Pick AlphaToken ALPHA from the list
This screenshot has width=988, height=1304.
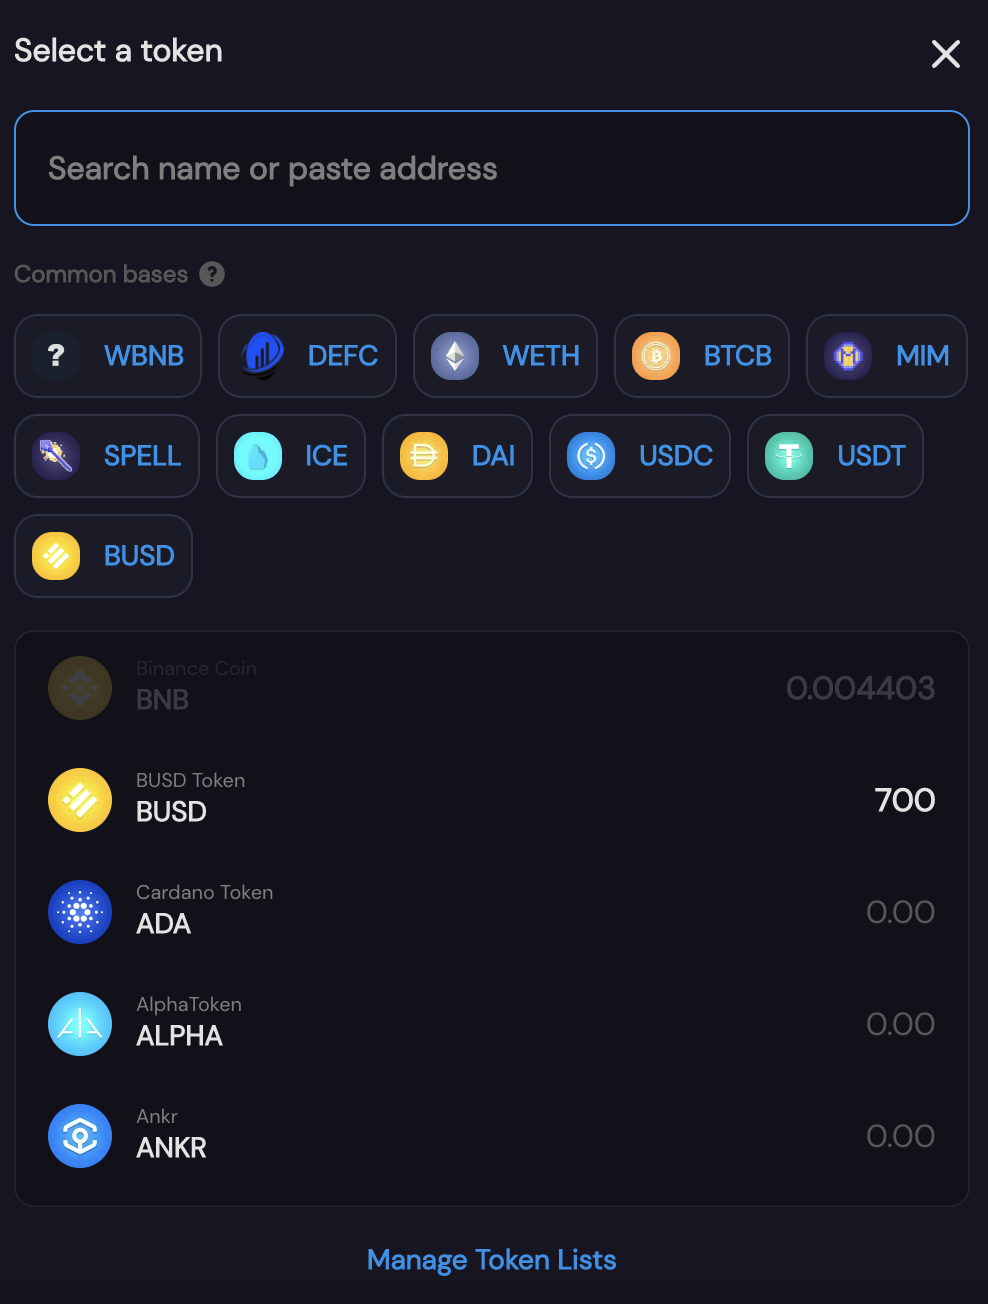491,1024
